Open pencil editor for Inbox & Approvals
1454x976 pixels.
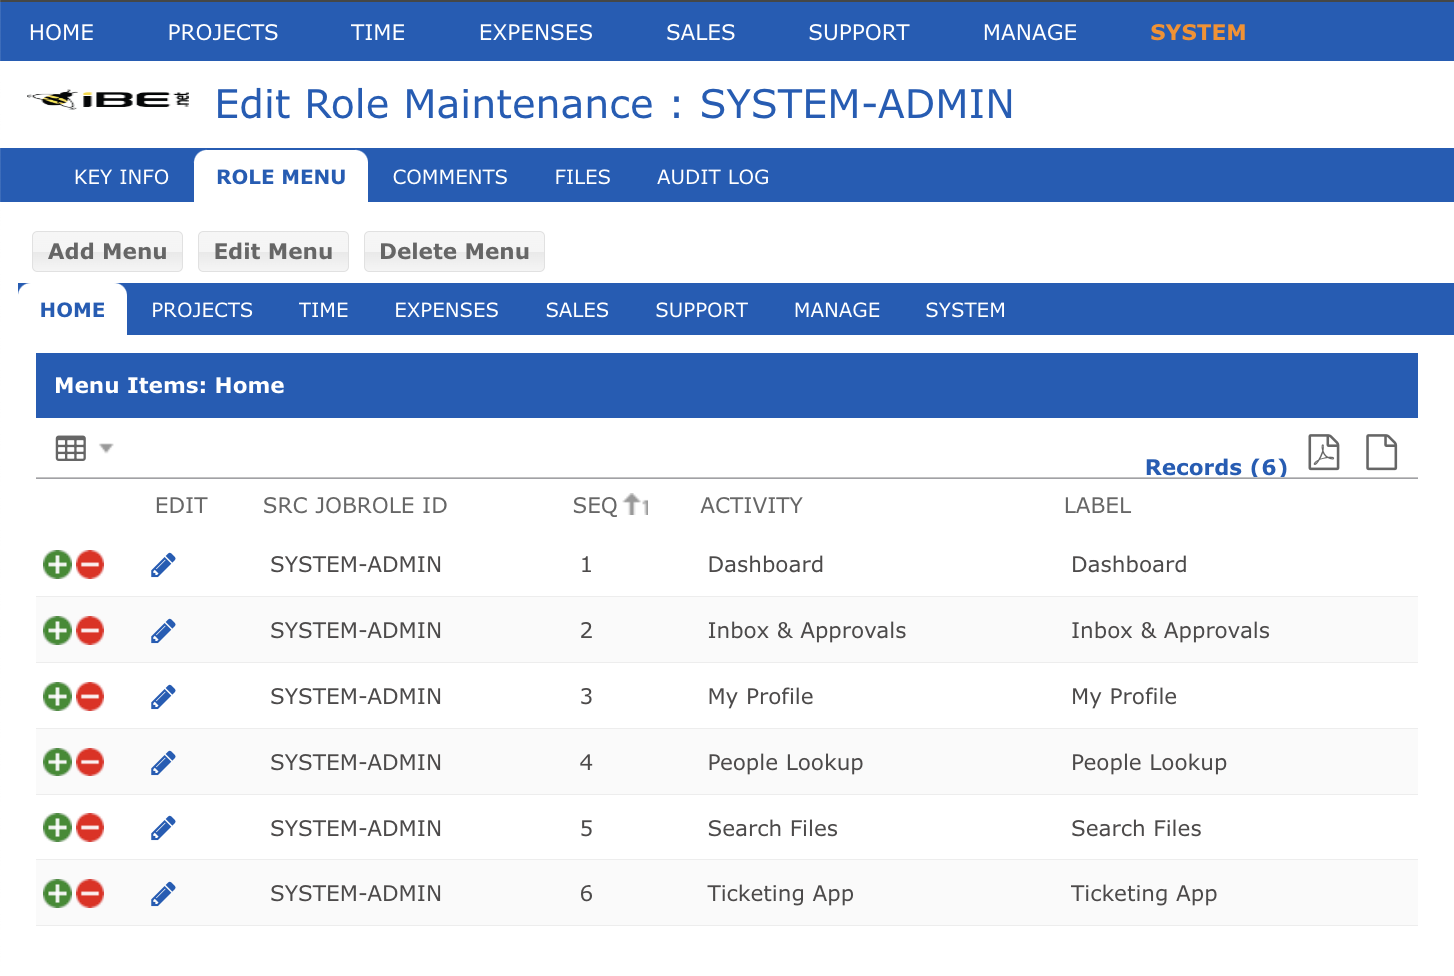163,631
